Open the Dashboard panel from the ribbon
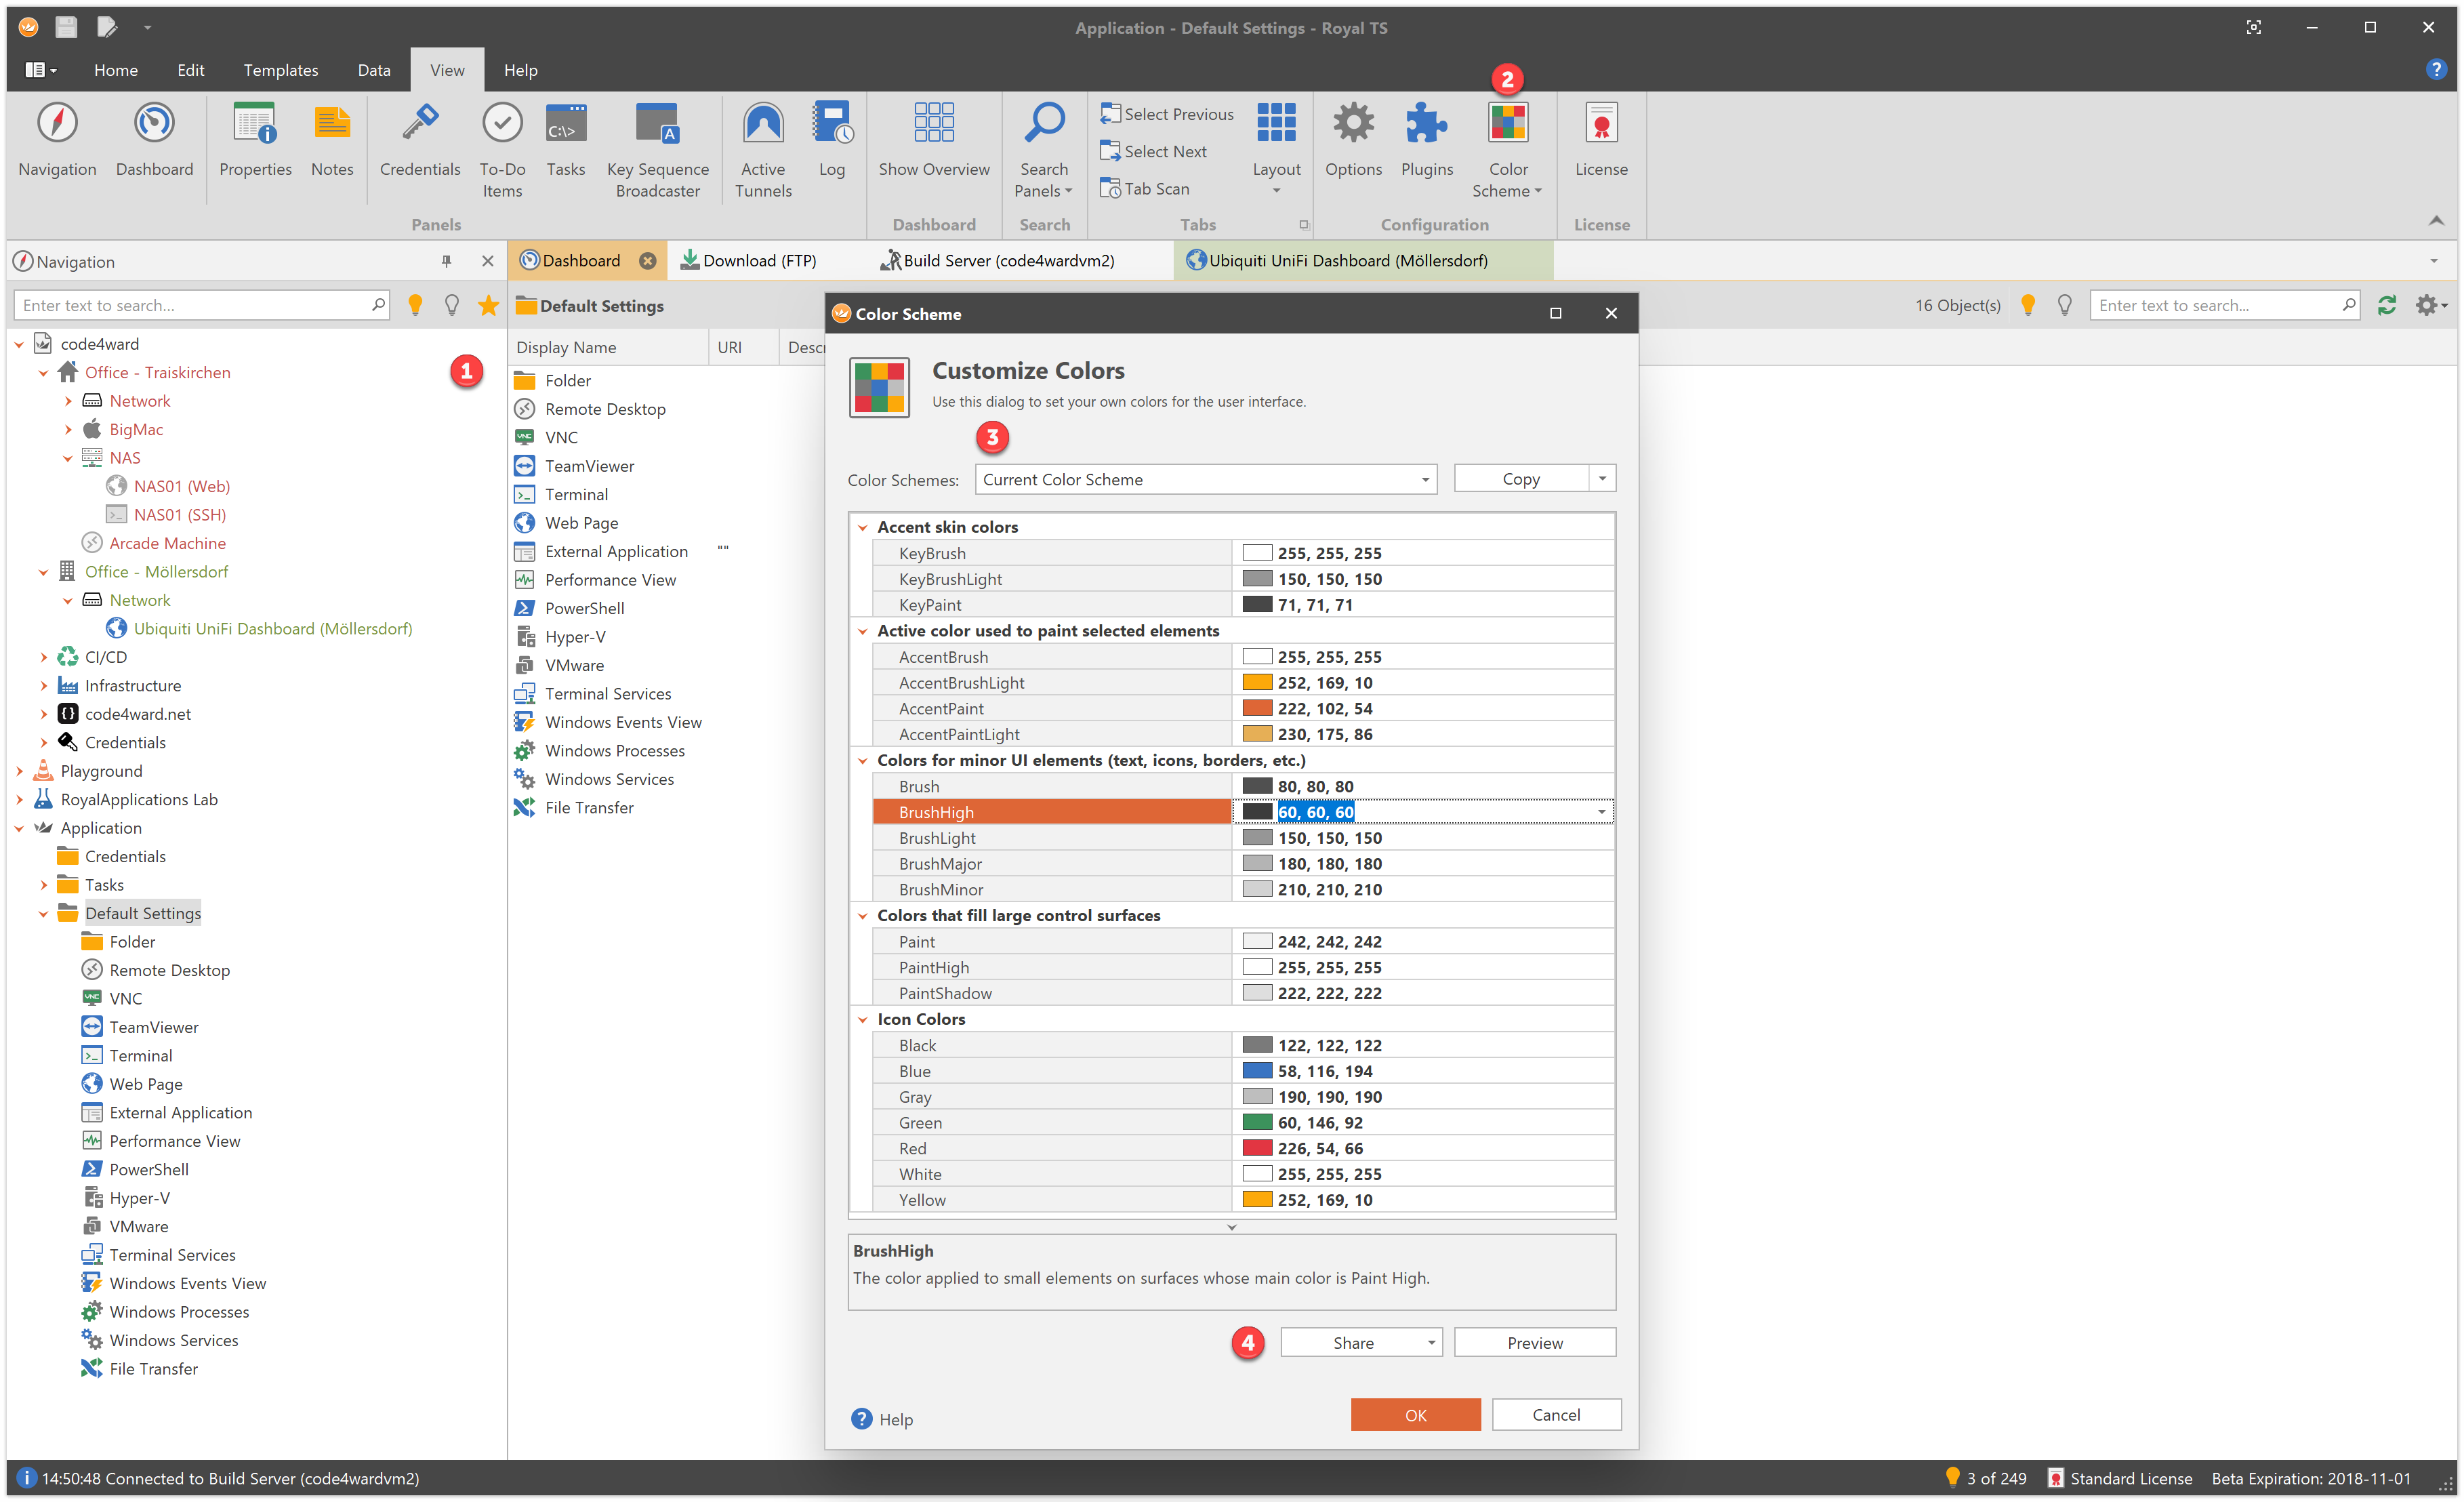 [x=154, y=141]
